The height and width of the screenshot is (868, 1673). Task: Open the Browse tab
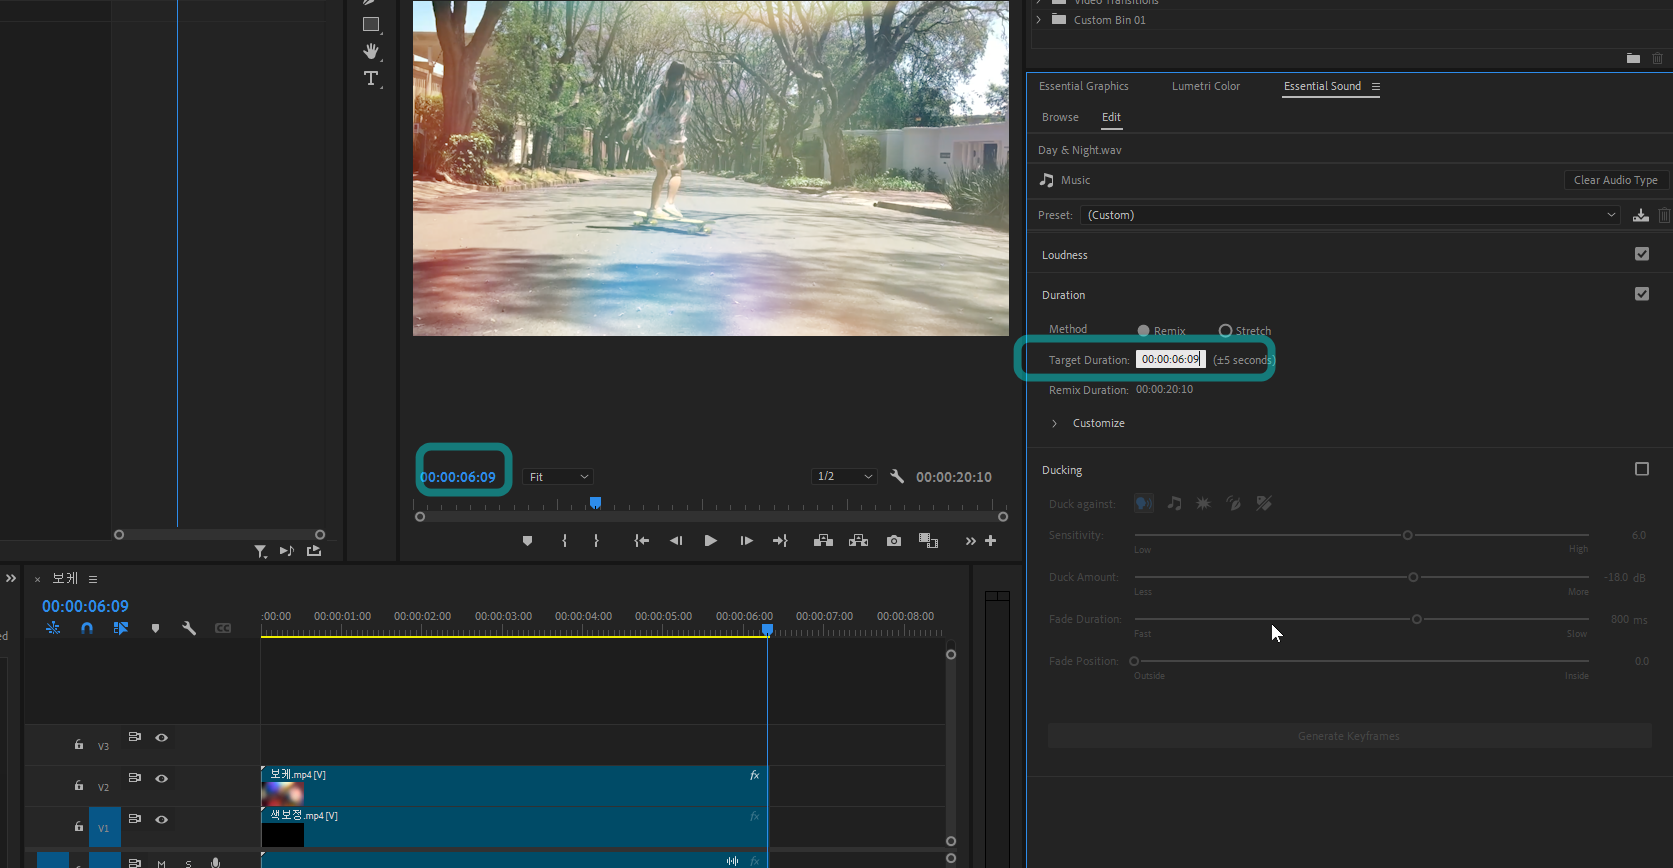1060,117
